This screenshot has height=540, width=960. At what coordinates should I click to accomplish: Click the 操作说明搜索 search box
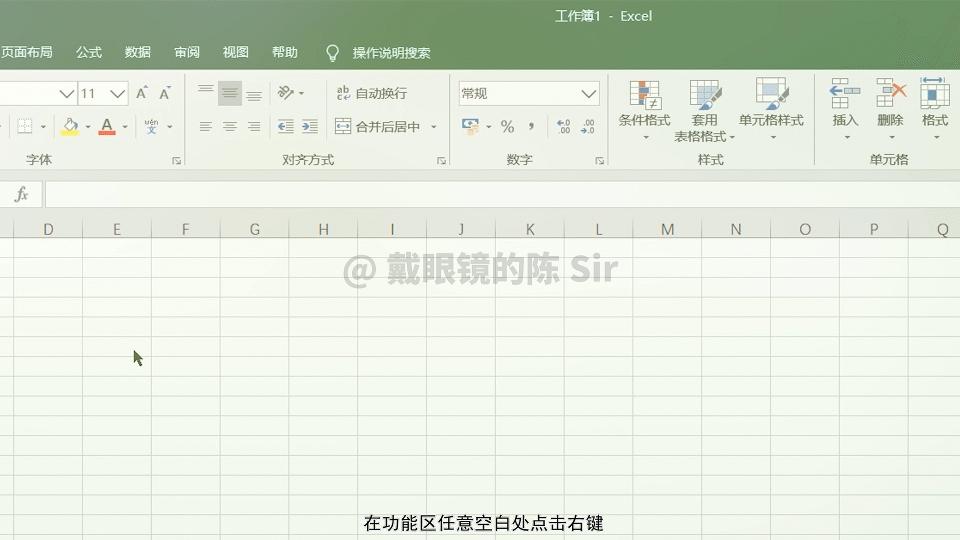click(391, 53)
